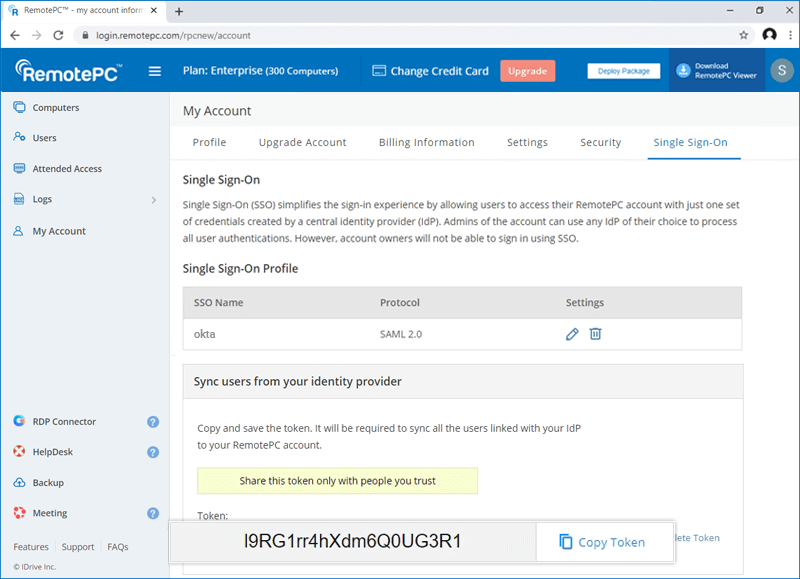Viewport: 800px width, 579px height.
Task: Click the 'SAML 2.0' protocol cell
Action: [401, 334]
